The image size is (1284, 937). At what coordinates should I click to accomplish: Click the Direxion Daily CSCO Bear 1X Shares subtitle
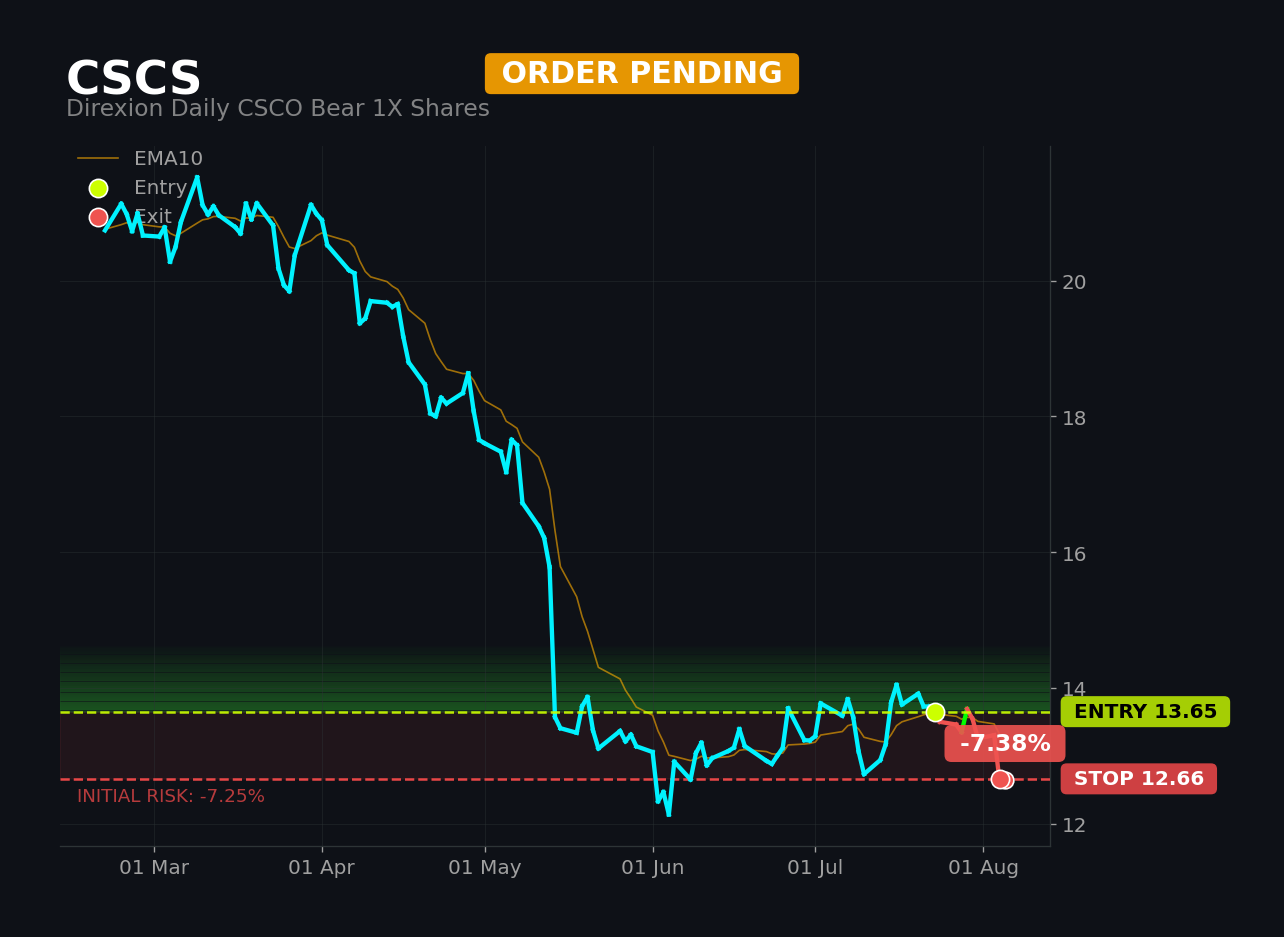pos(278,109)
